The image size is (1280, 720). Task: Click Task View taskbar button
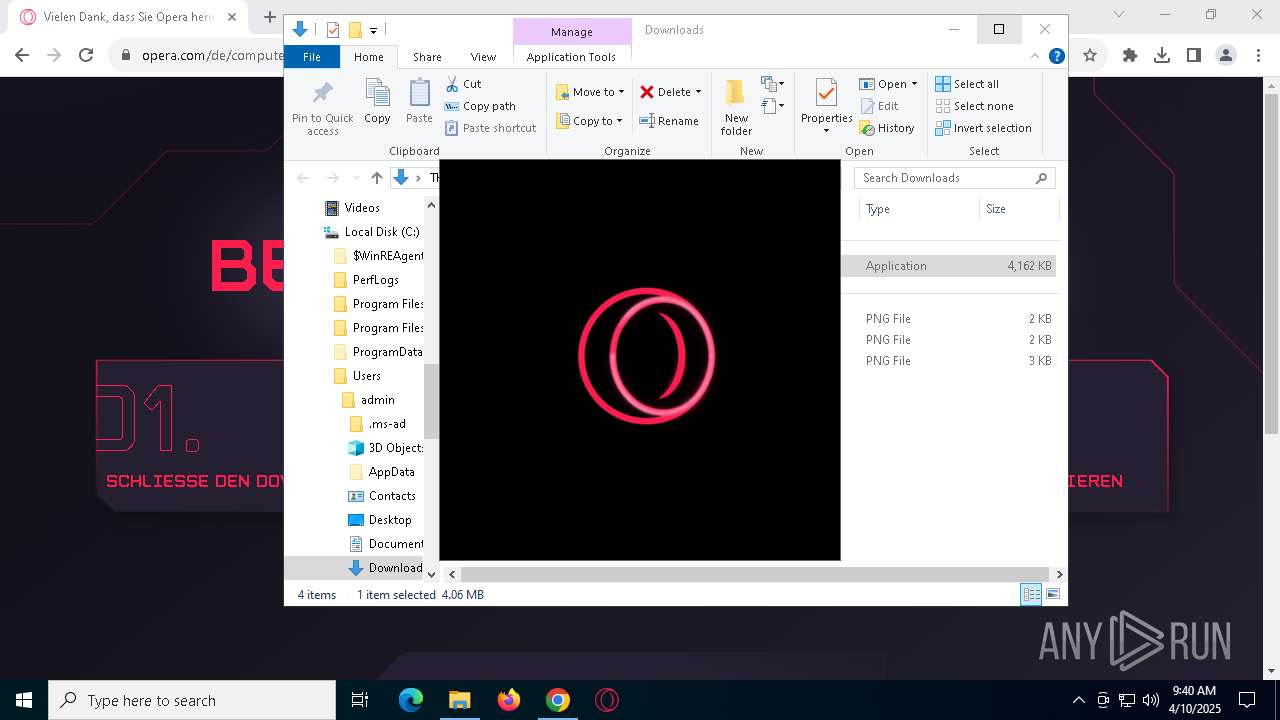pos(360,700)
